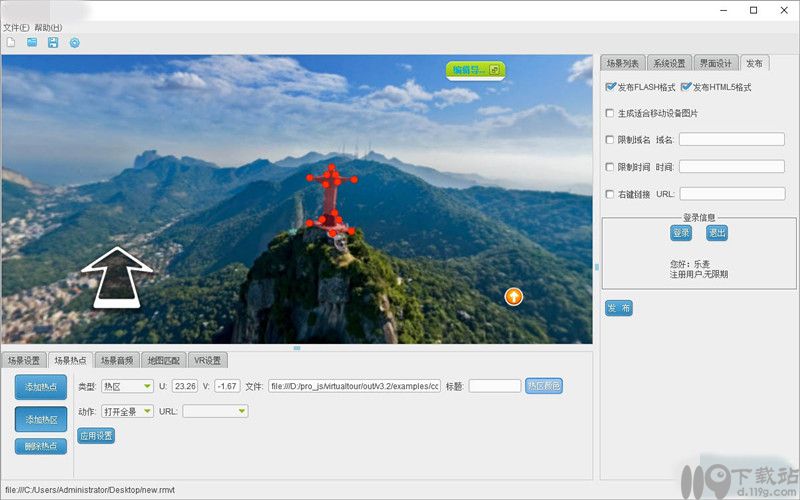Viewport: 800px width, 500px height.
Task: Click the 发布 publish button
Action: 619,308
